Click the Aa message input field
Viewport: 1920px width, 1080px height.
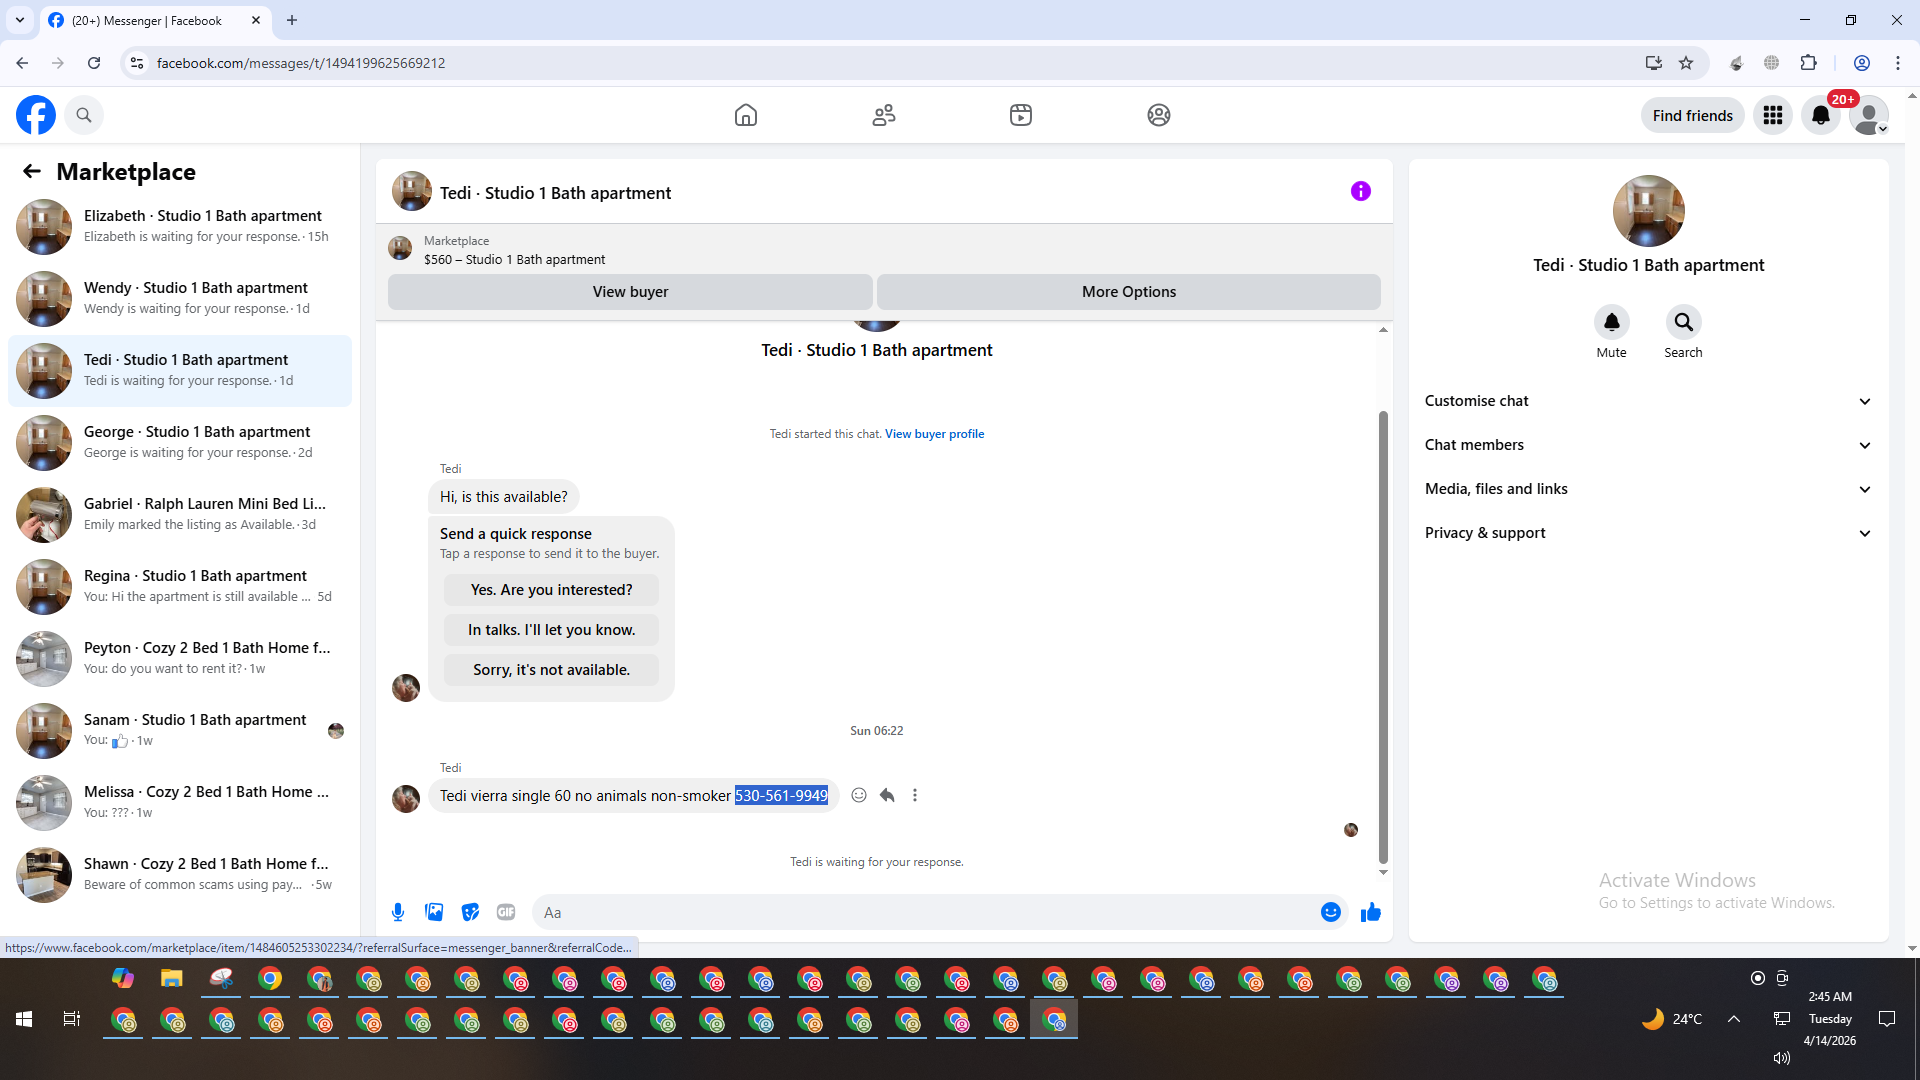click(920, 912)
